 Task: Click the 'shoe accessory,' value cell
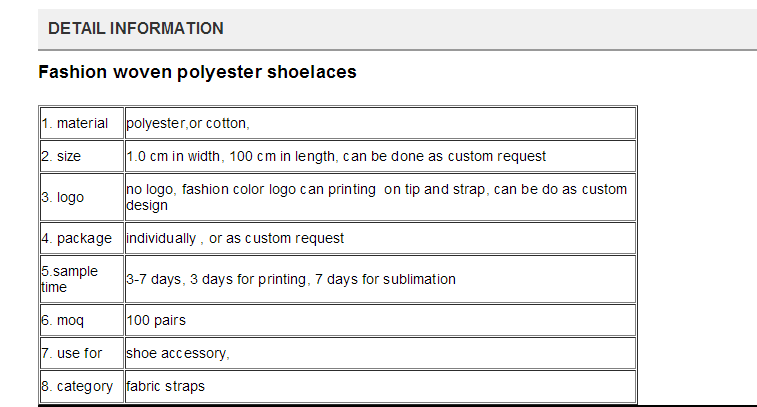click(x=380, y=353)
